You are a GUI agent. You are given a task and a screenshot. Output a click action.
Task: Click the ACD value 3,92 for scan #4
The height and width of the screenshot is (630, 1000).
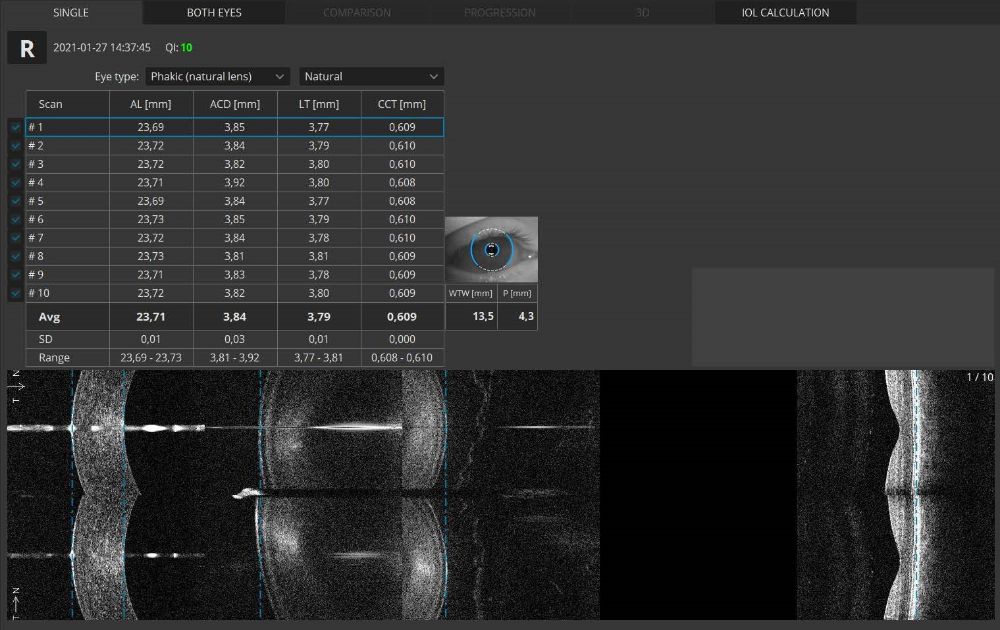[x=235, y=183]
